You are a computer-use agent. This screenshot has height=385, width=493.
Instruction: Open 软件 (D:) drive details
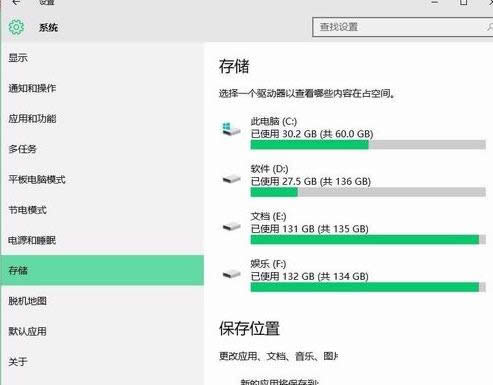point(352,180)
